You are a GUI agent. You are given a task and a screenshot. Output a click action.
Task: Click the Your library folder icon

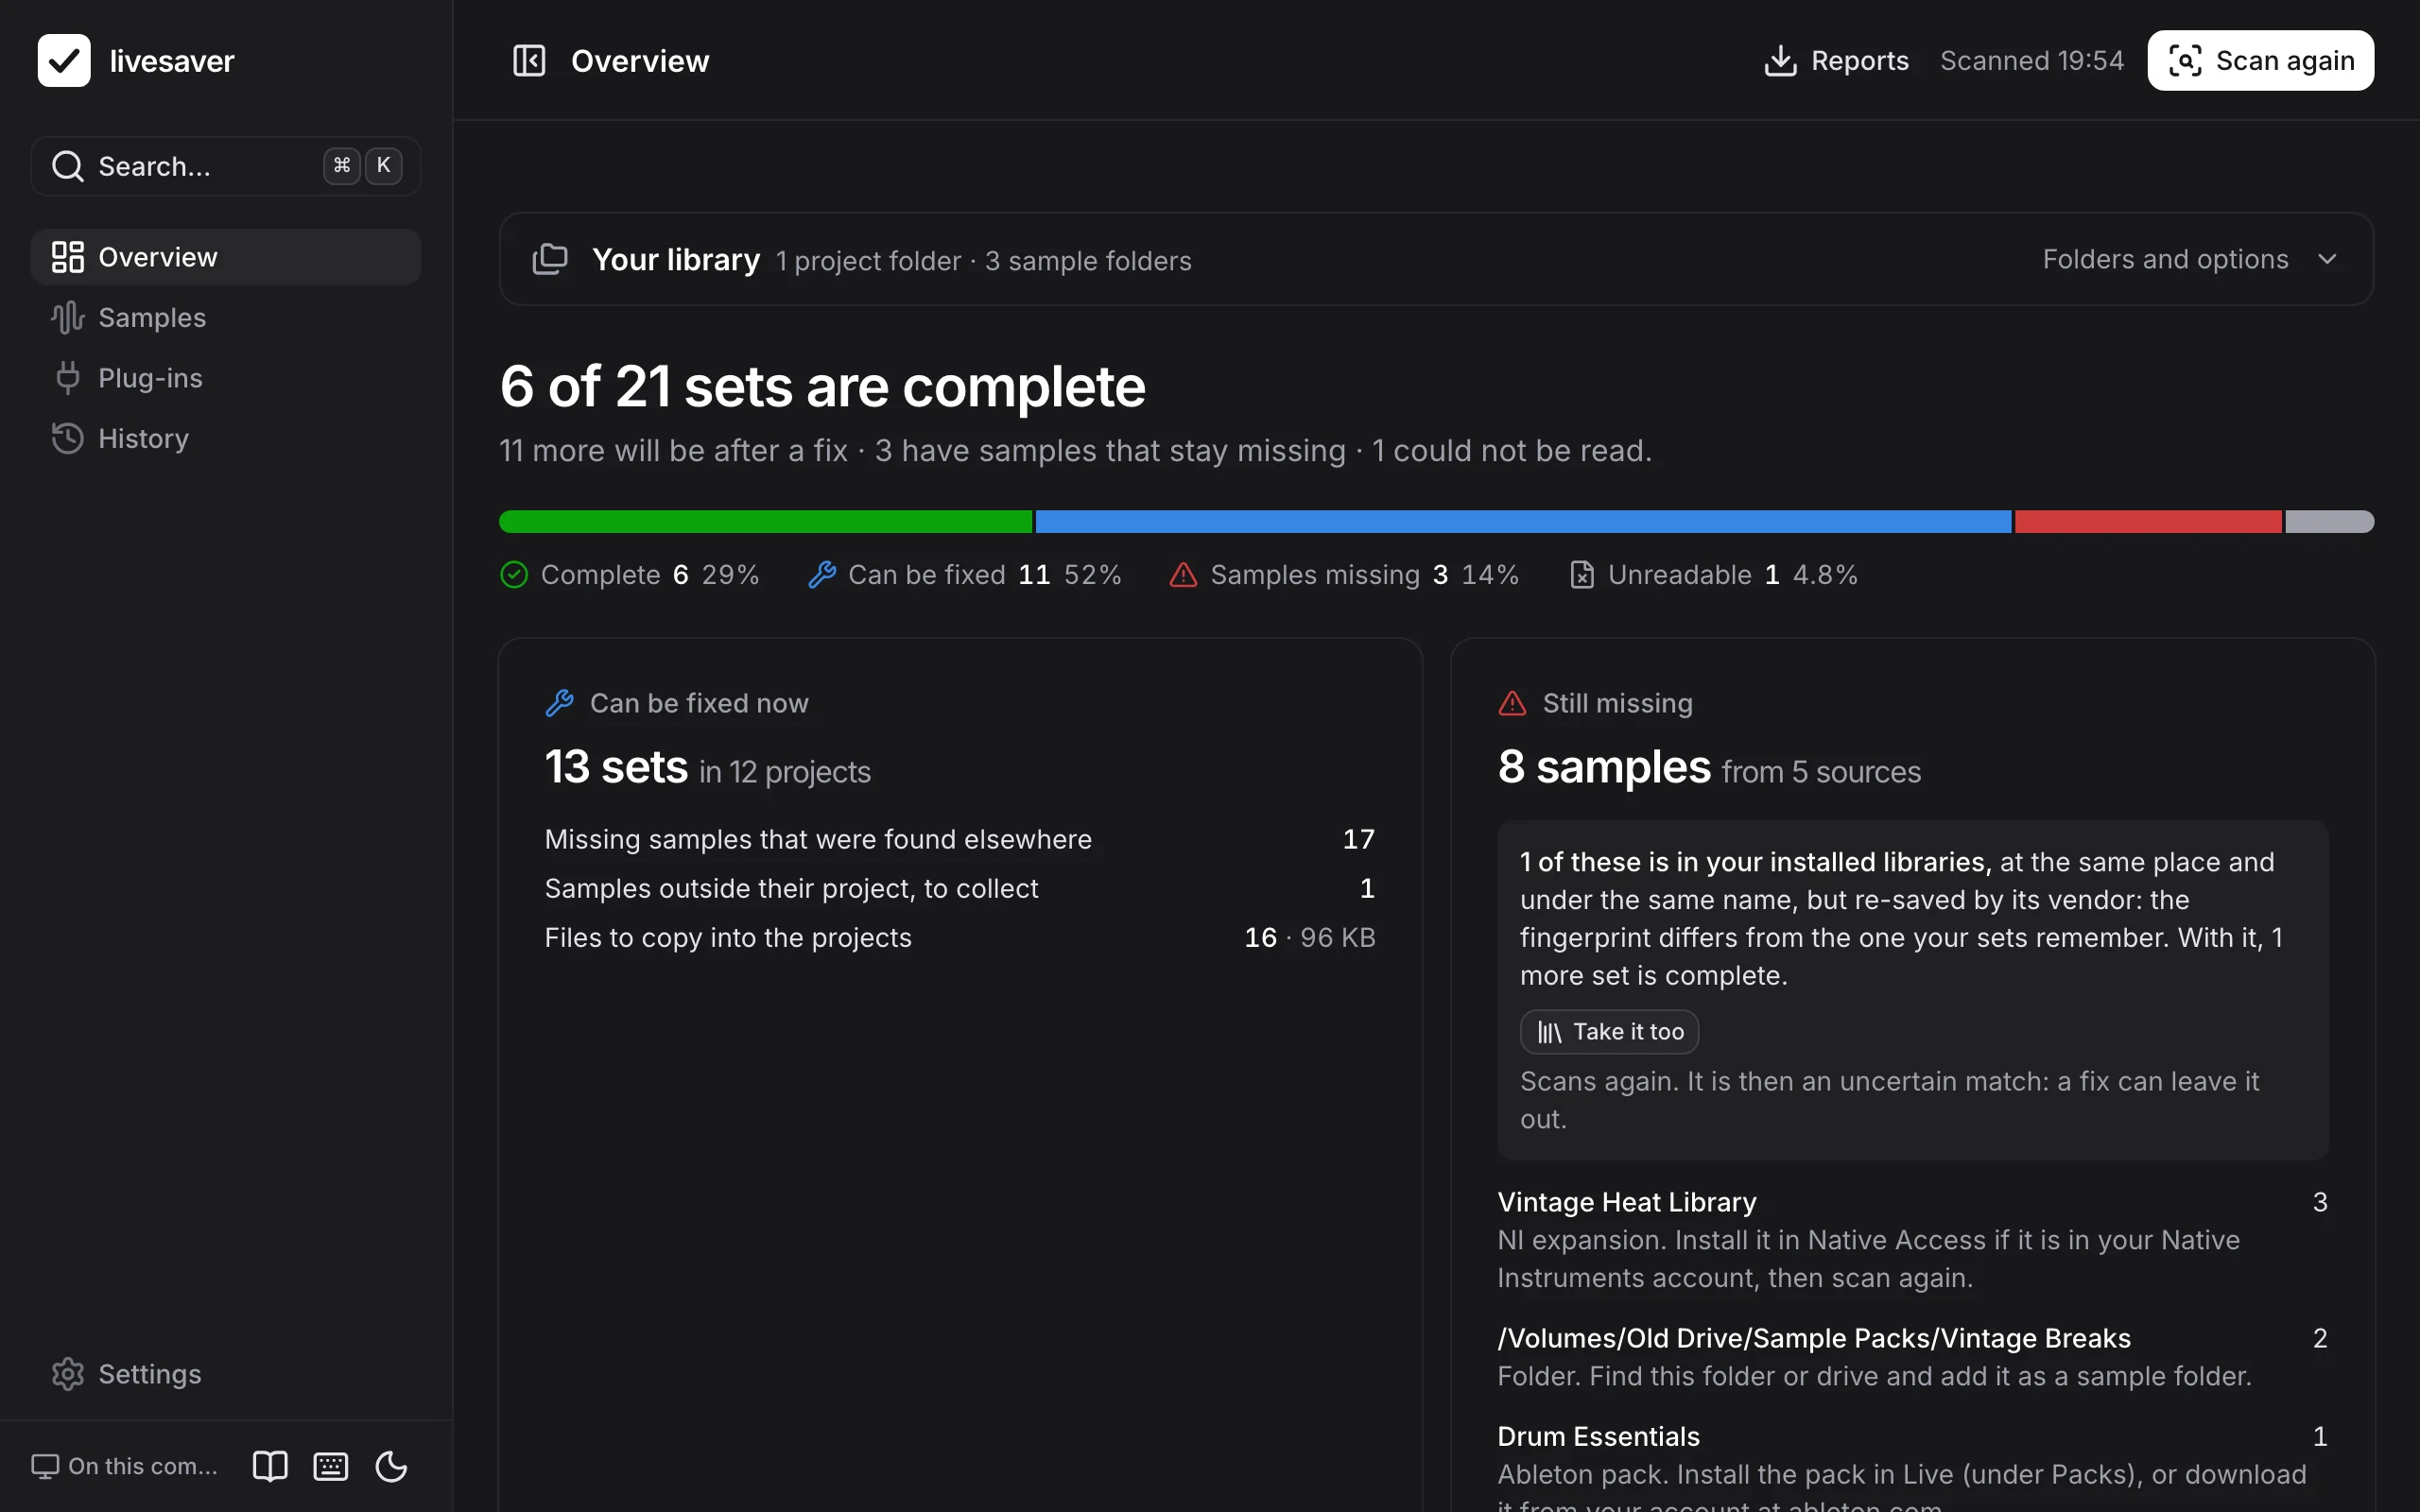pos(550,260)
